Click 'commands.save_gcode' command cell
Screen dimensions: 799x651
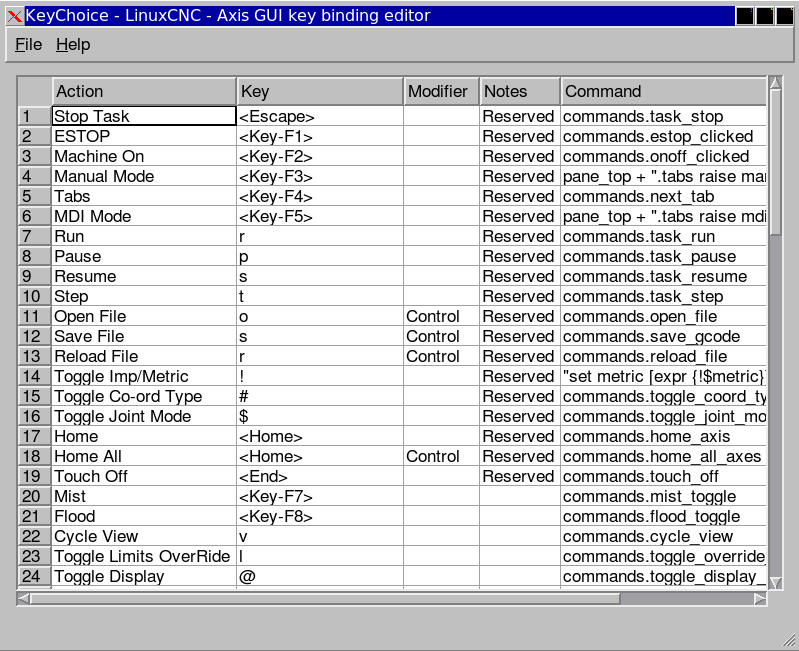[663, 336]
